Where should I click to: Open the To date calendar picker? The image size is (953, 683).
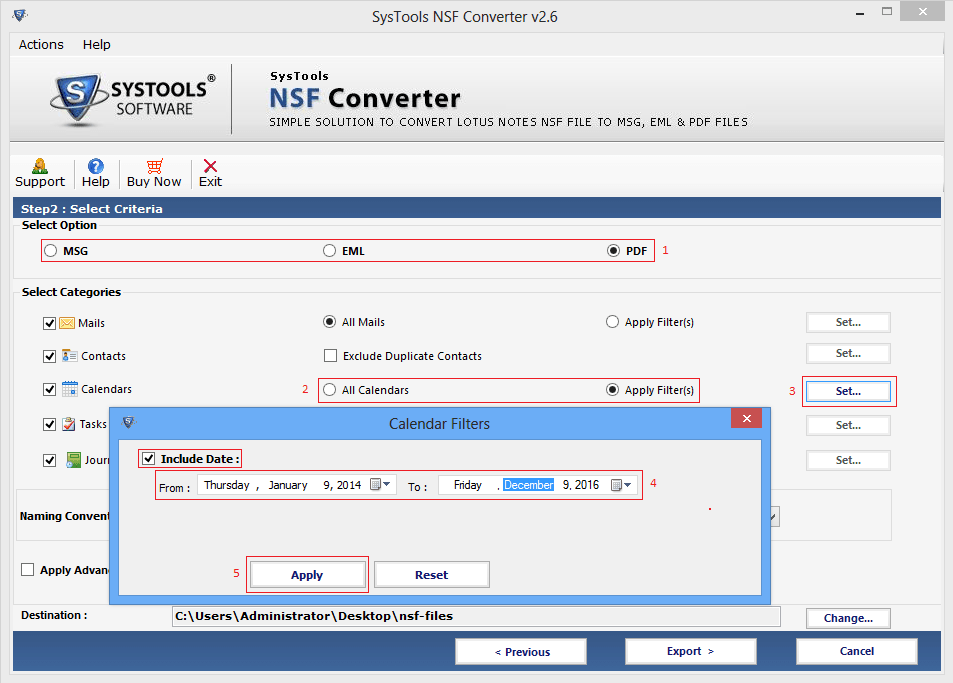621,485
